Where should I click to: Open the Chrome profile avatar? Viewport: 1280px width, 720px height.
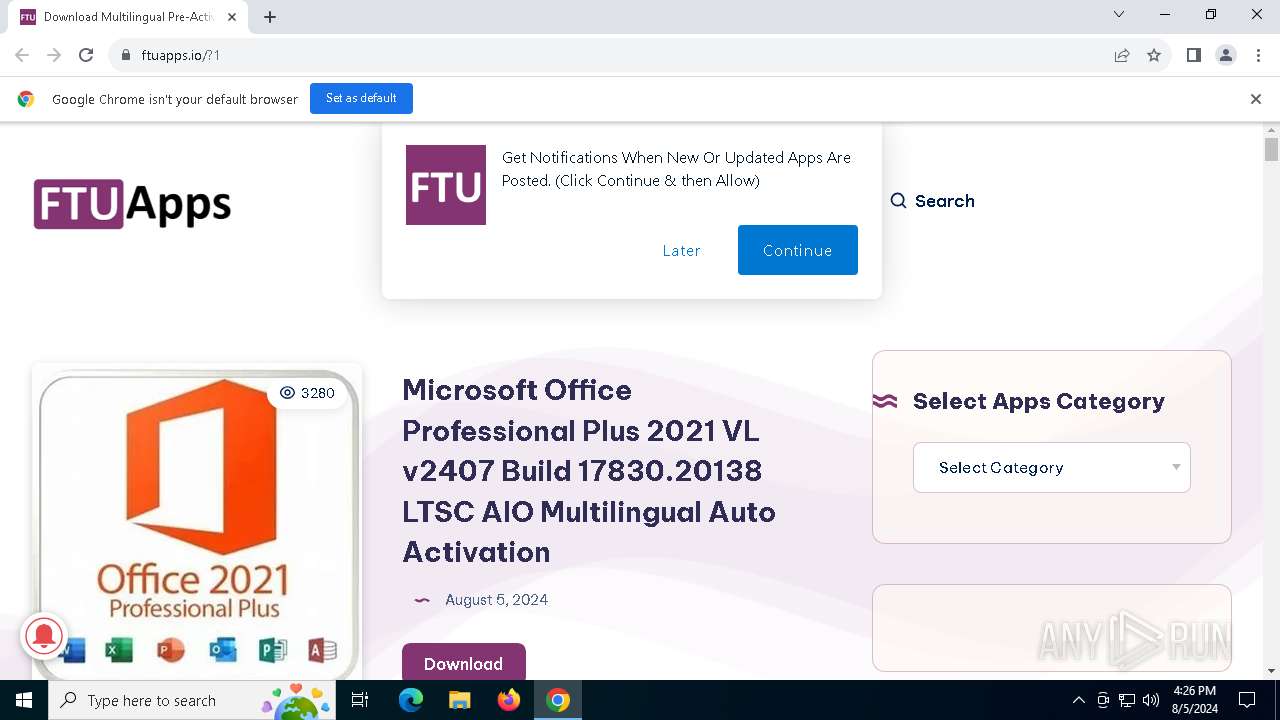coord(1226,55)
